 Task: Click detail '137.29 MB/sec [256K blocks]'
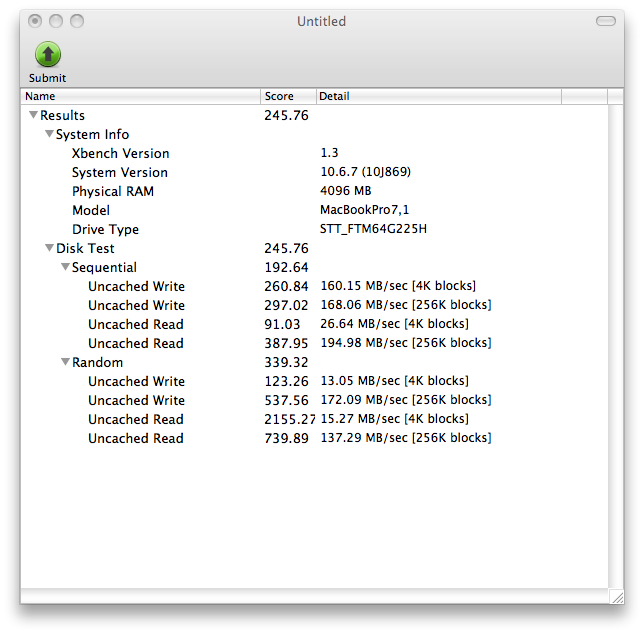click(406, 438)
